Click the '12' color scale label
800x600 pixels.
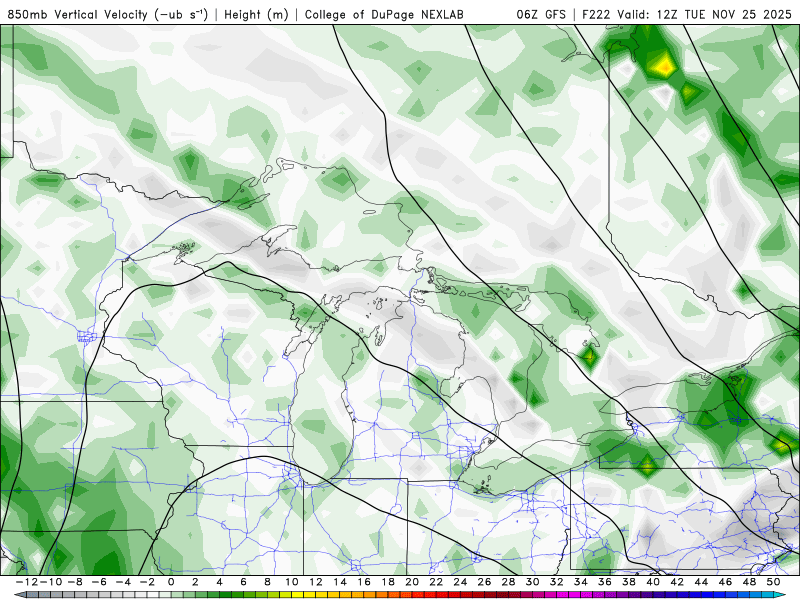point(315,582)
